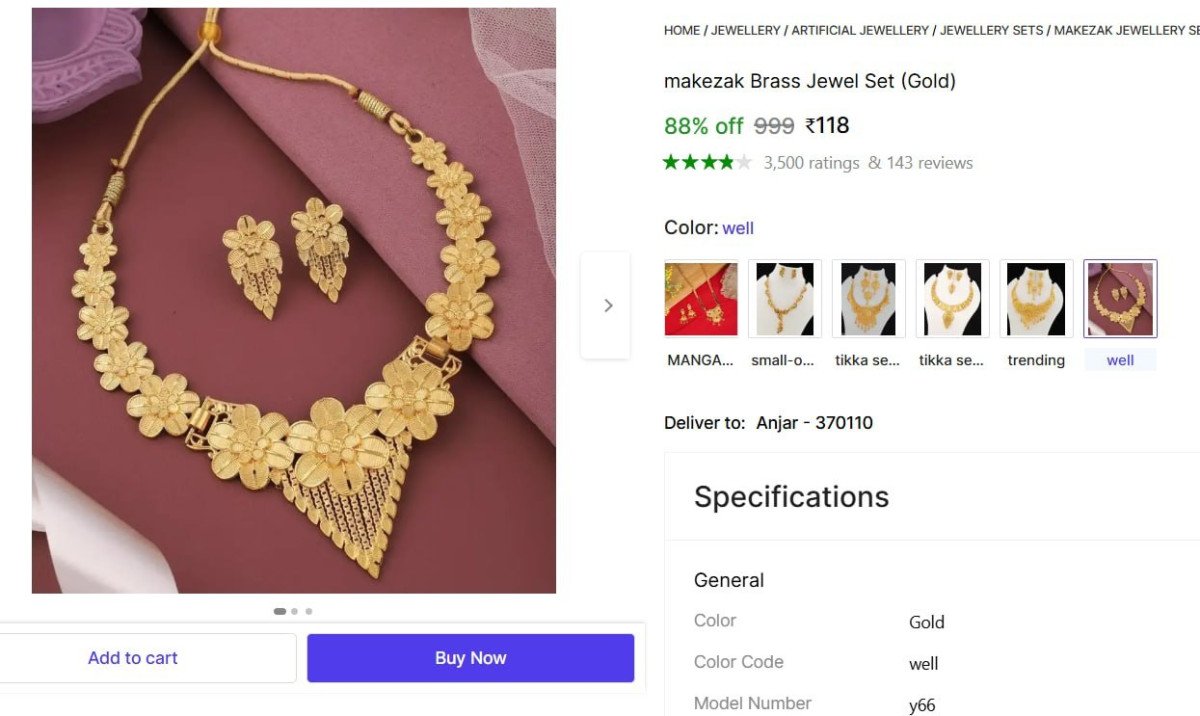The image size is (1200, 716).
Task: Click the next image arrow chevron
Action: click(x=607, y=306)
